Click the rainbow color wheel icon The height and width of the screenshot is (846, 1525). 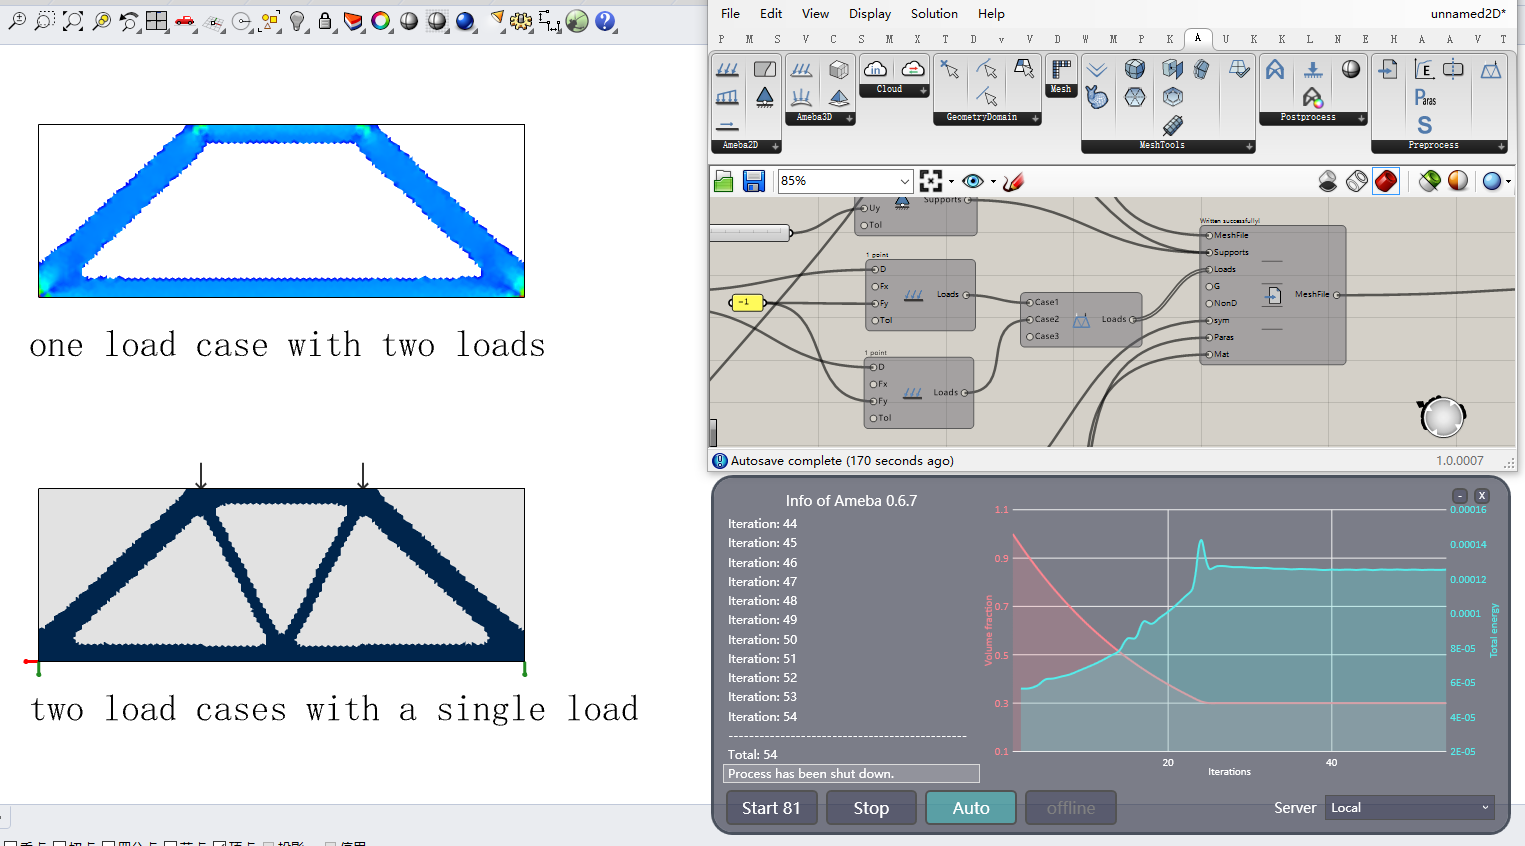tap(381, 20)
